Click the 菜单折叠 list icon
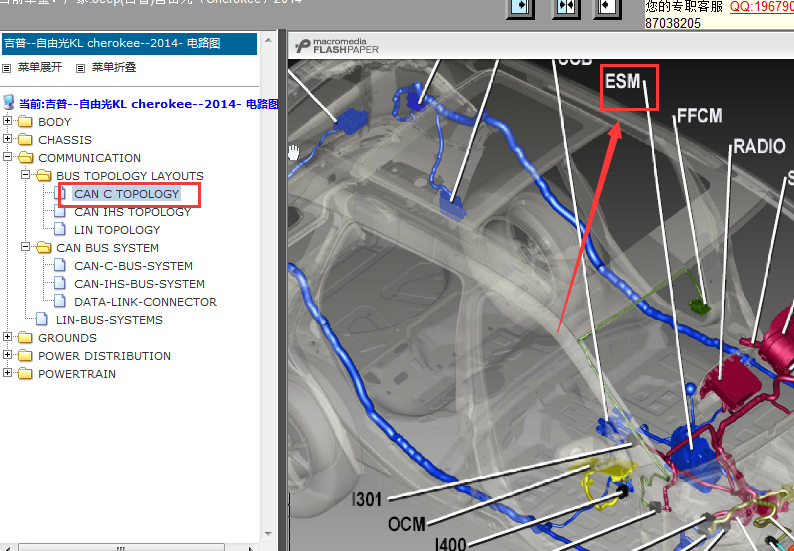 click(80, 68)
